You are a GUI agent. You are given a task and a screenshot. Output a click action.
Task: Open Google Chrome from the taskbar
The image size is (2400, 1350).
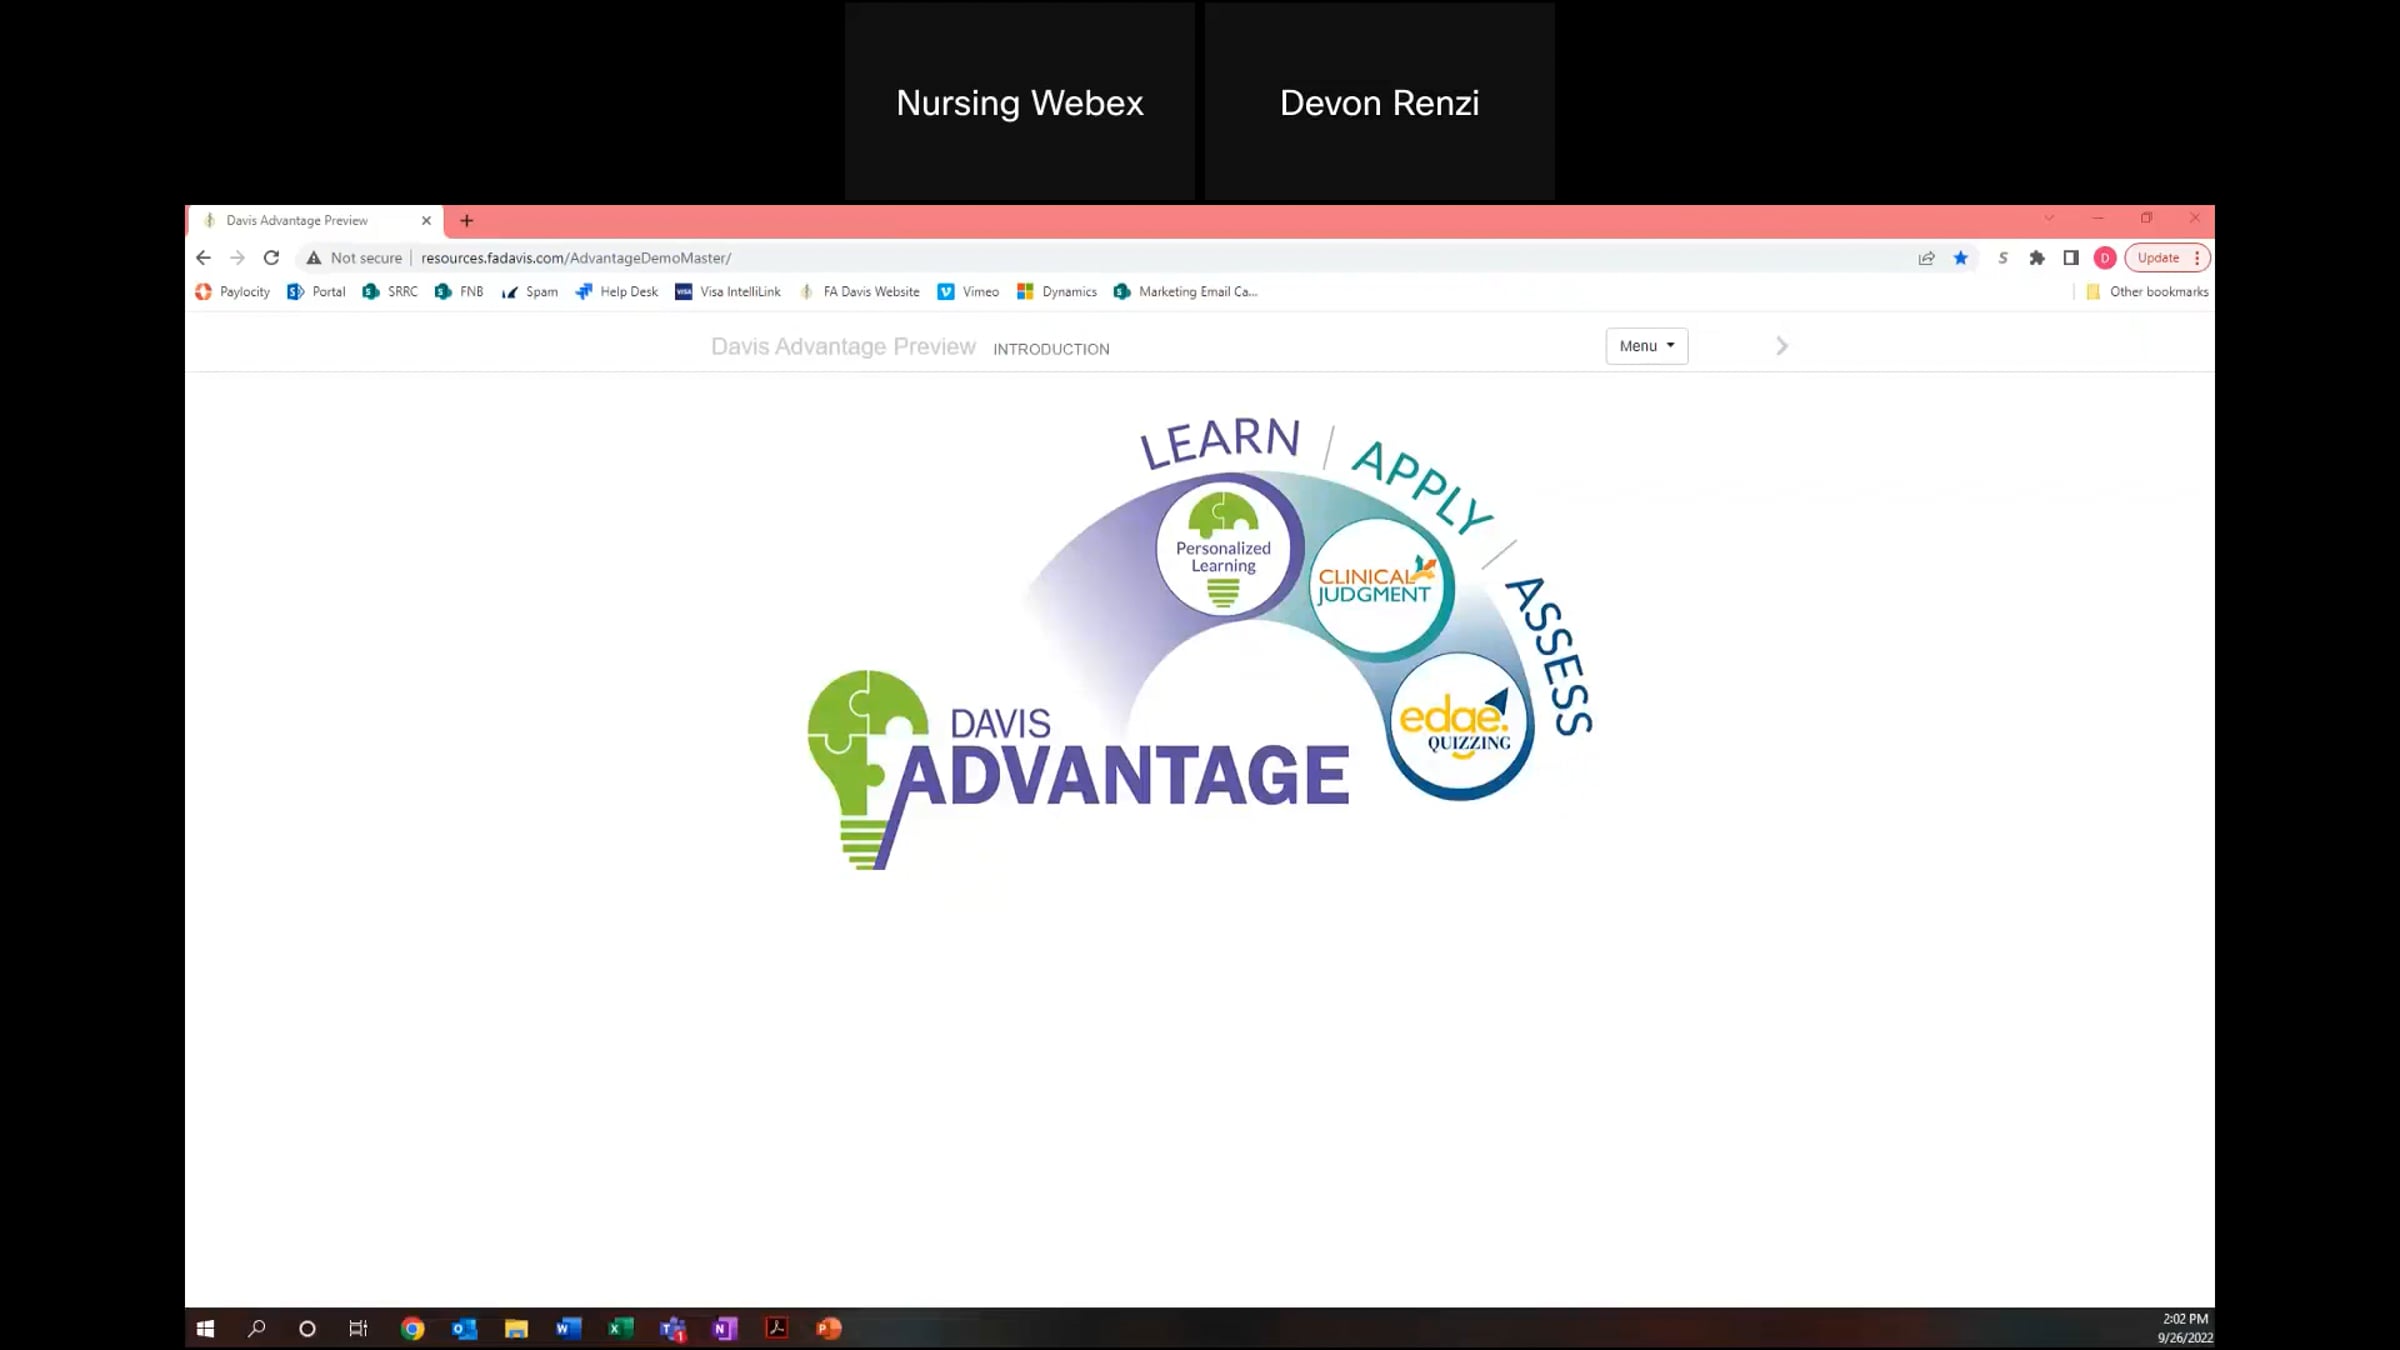412,1328
